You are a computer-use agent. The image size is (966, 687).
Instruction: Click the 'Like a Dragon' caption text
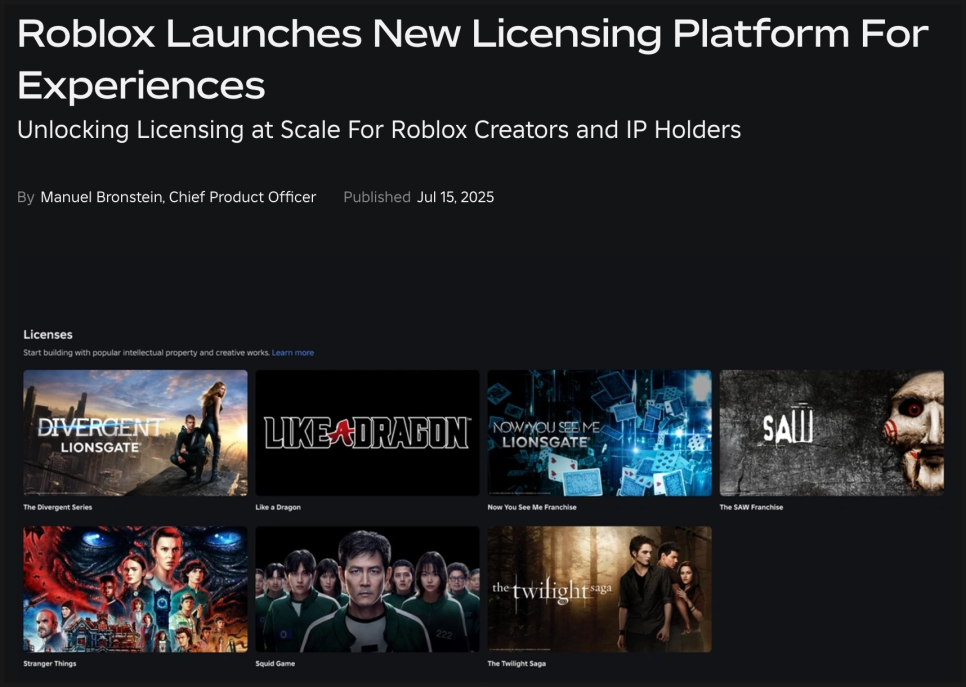point(278,508)
